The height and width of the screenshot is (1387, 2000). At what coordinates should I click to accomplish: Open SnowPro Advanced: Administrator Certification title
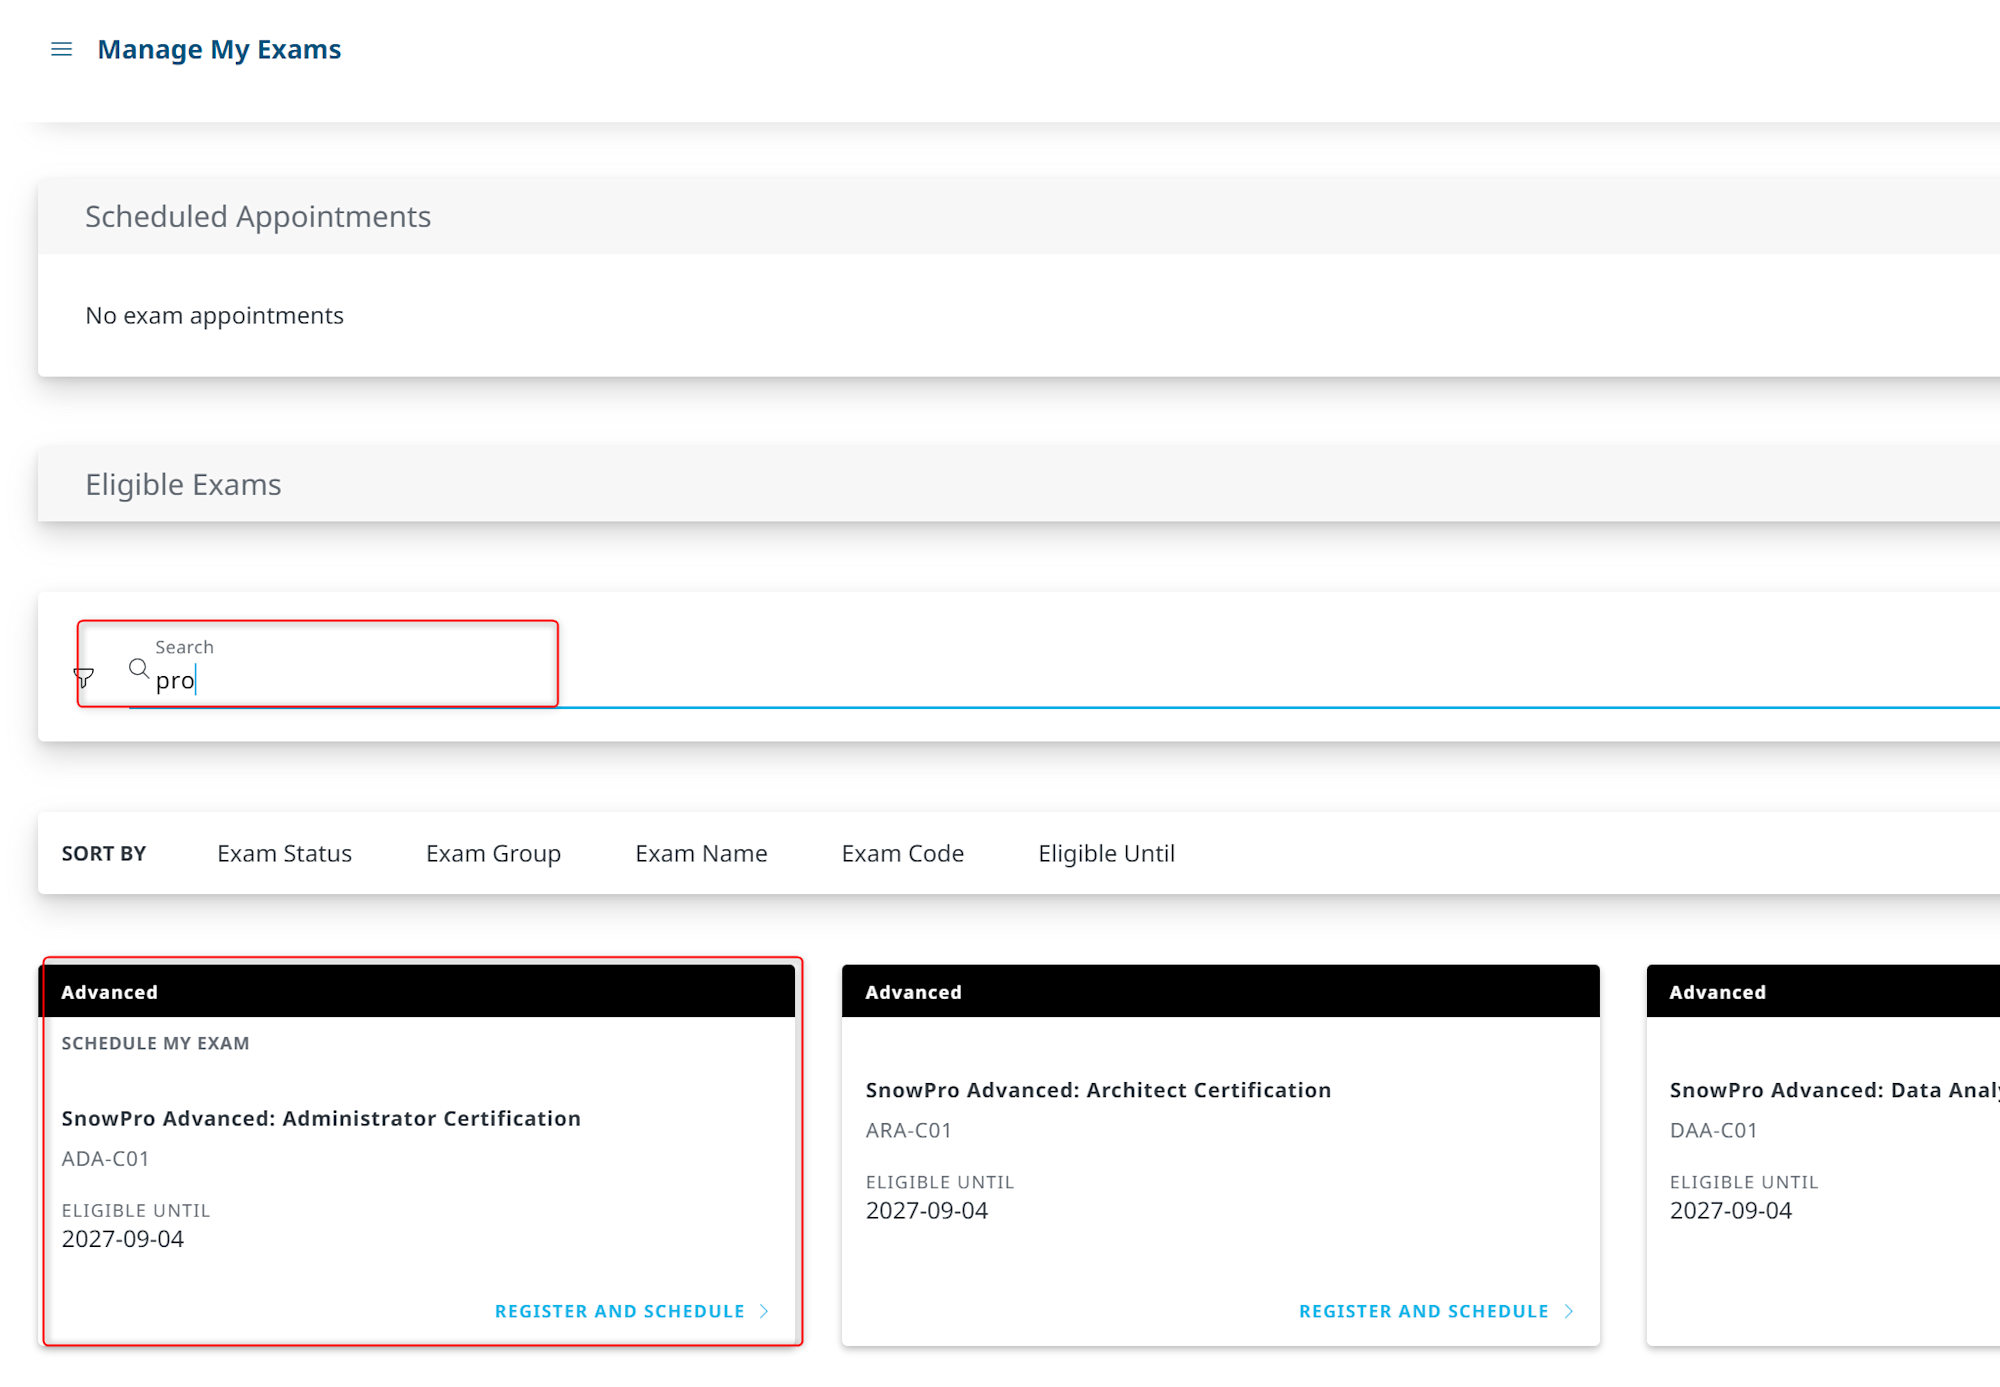point(321,1118)
